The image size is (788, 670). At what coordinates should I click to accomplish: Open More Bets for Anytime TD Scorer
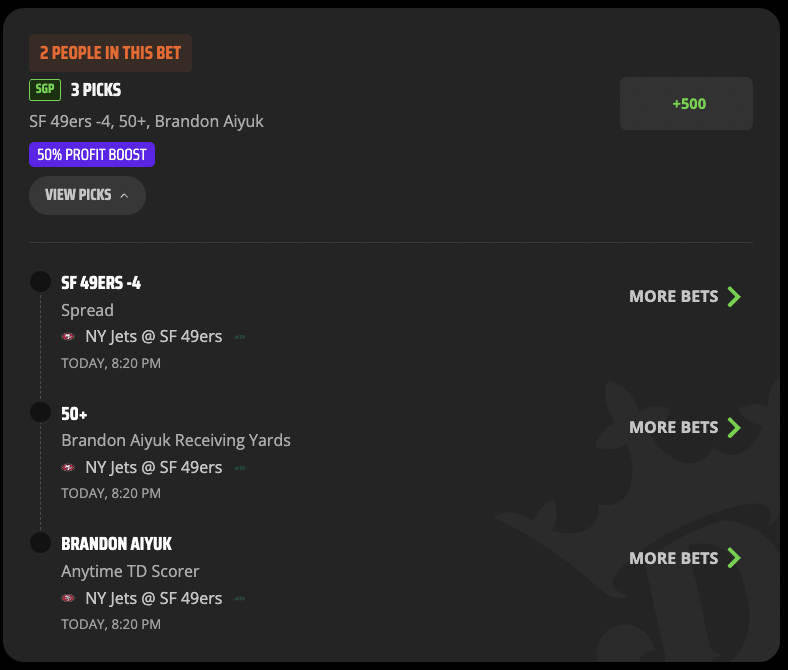coord(685,558)
